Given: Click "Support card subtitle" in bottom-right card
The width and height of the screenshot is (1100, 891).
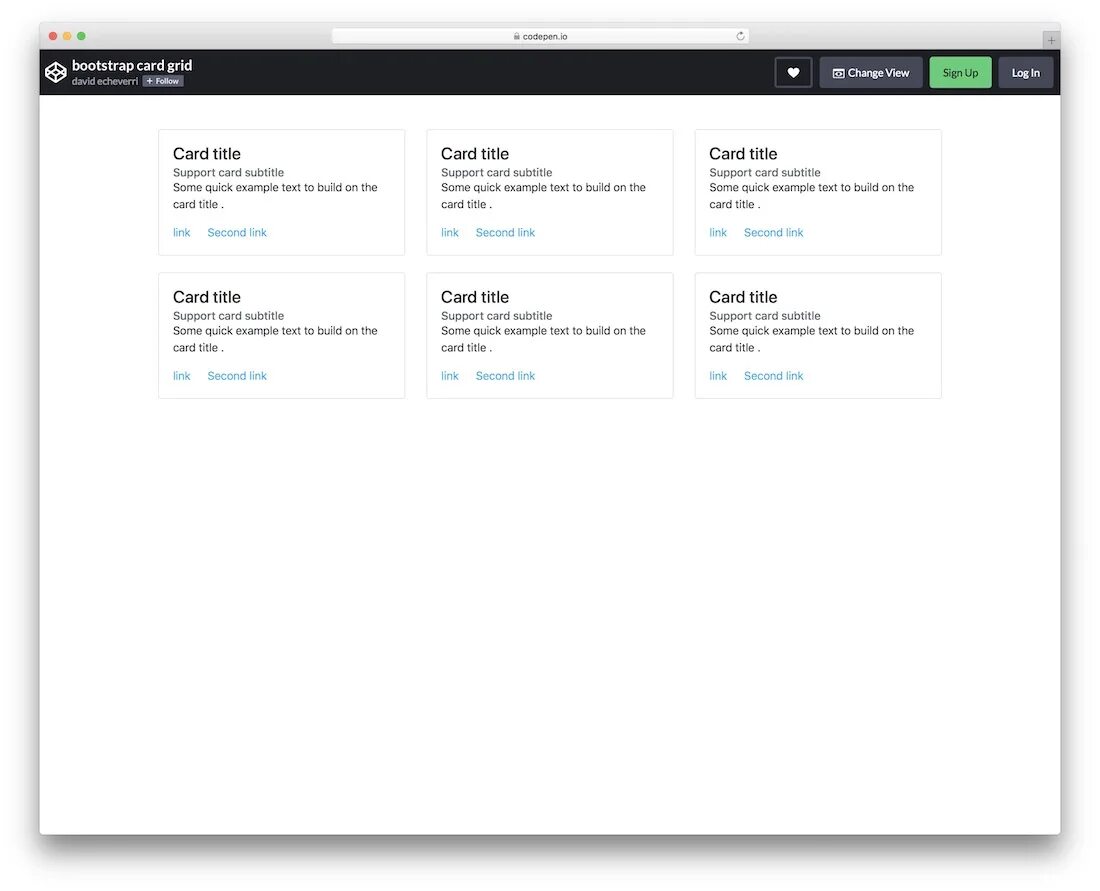Looking at the screenshot, I should pyautogui.click(x=764, y=316).
